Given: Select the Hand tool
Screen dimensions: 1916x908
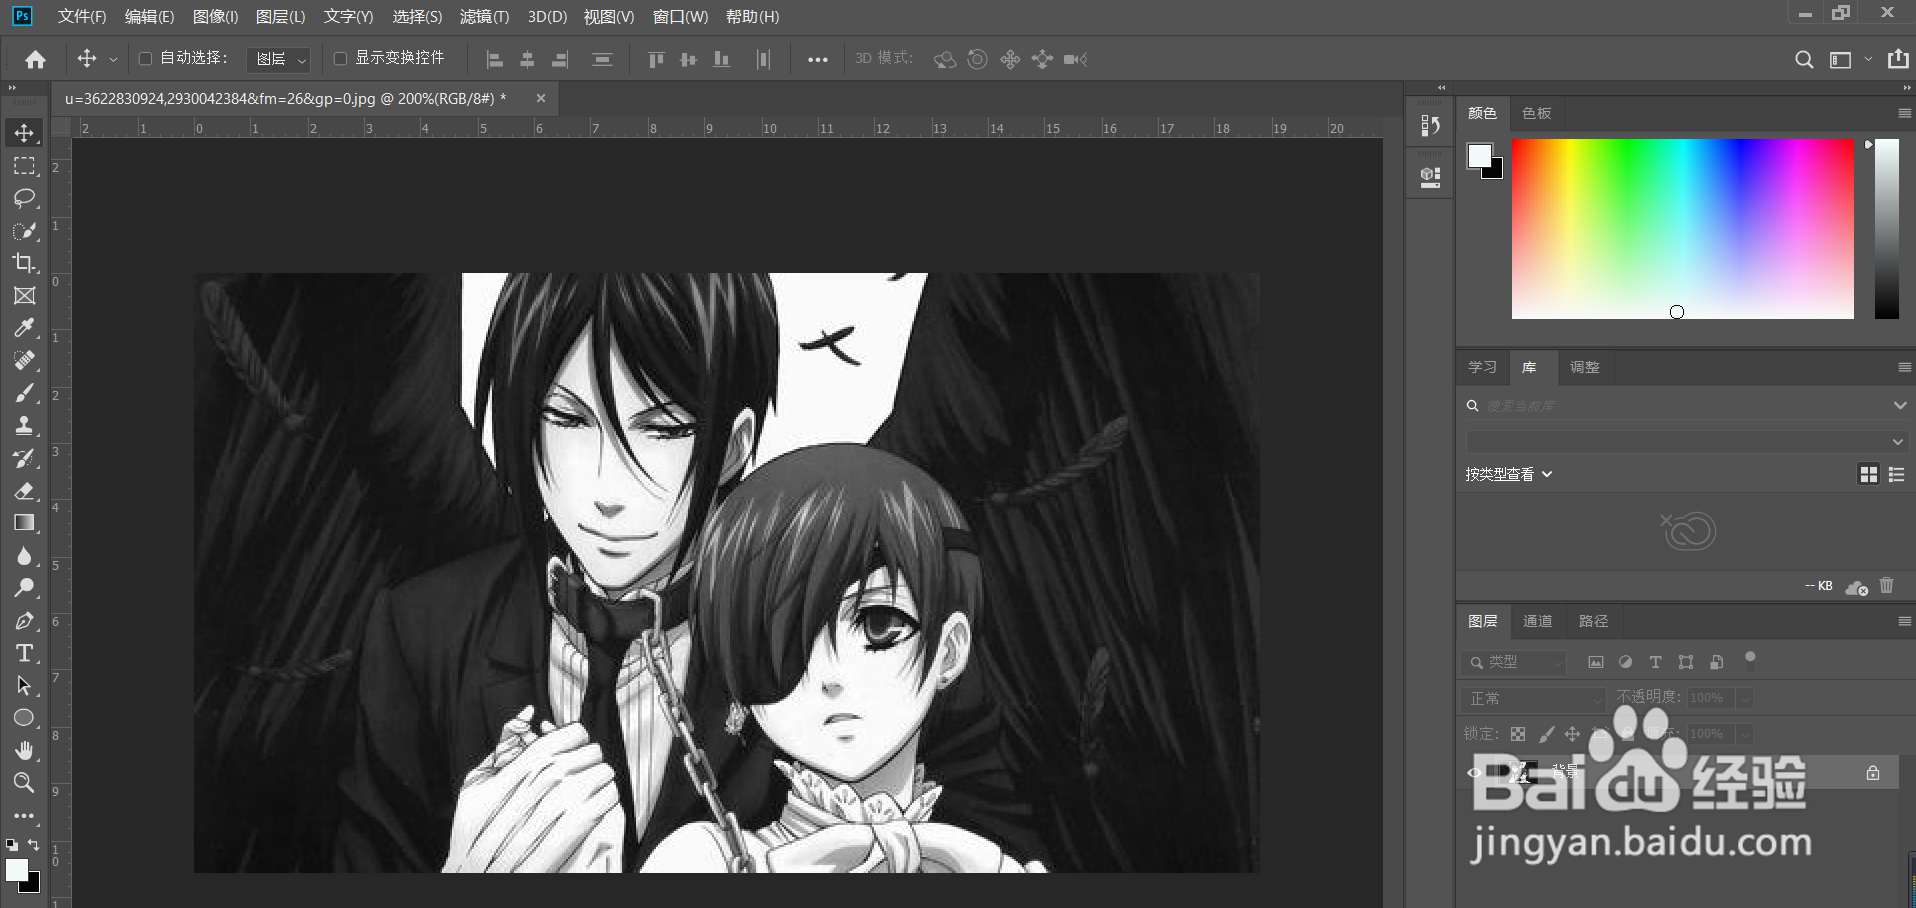Looking at the screenshot, I should [24, 750].
